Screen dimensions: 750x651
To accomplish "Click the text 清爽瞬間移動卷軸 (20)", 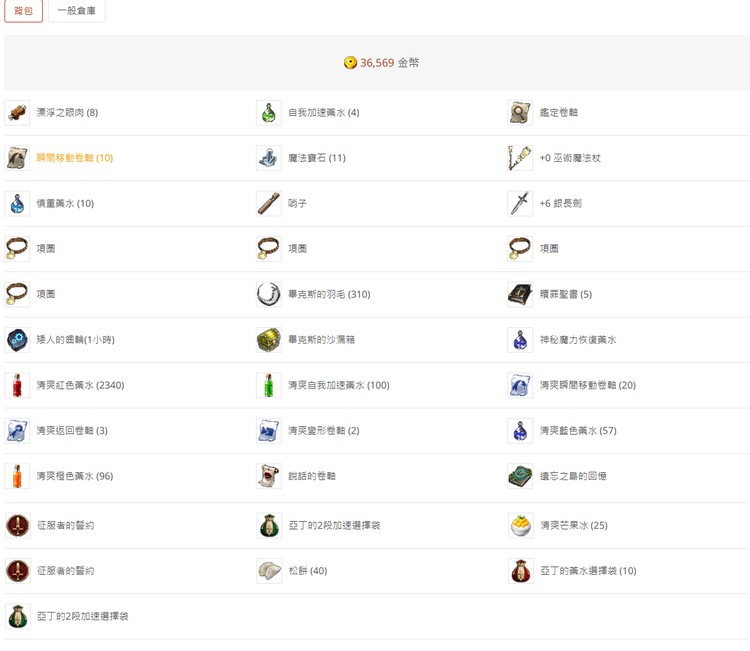I will click(x=588, y=386).
